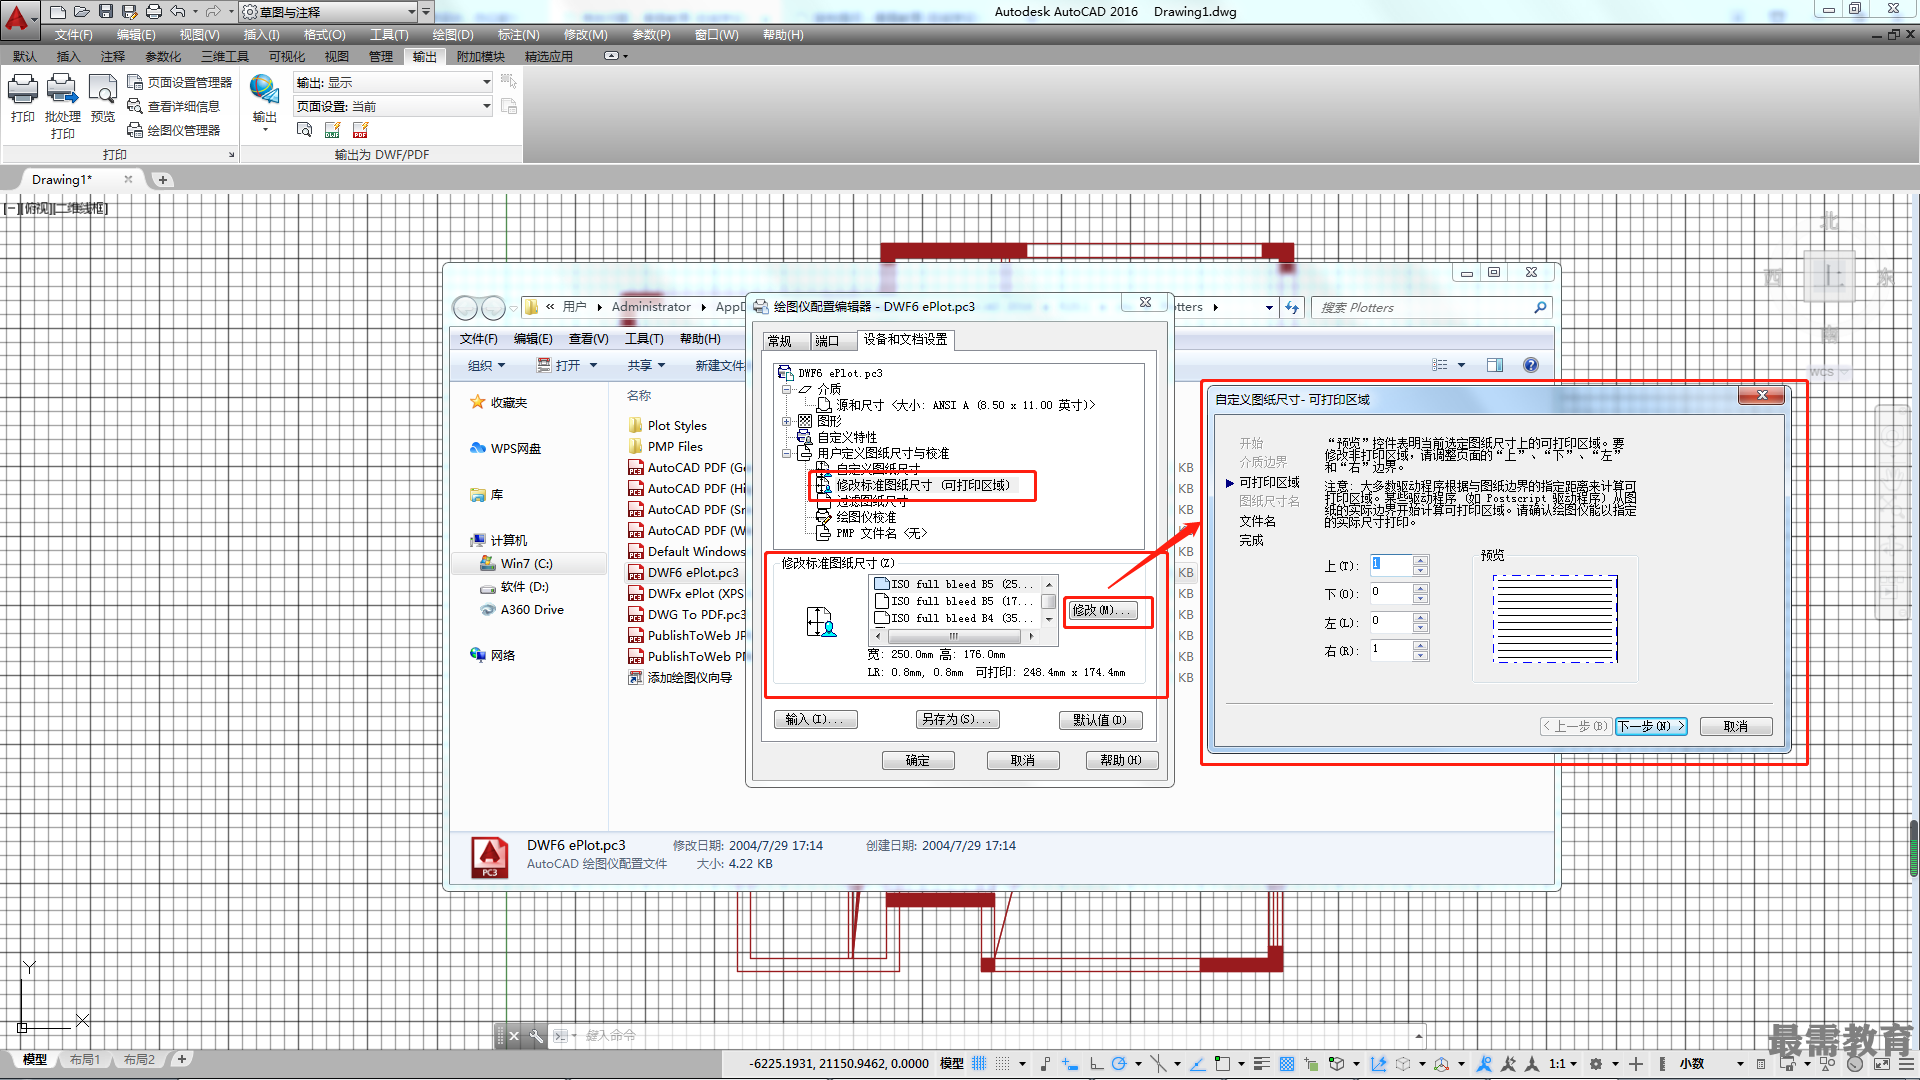
Task: Toggle object snap tracking in status bar
Action: 1197,1064
